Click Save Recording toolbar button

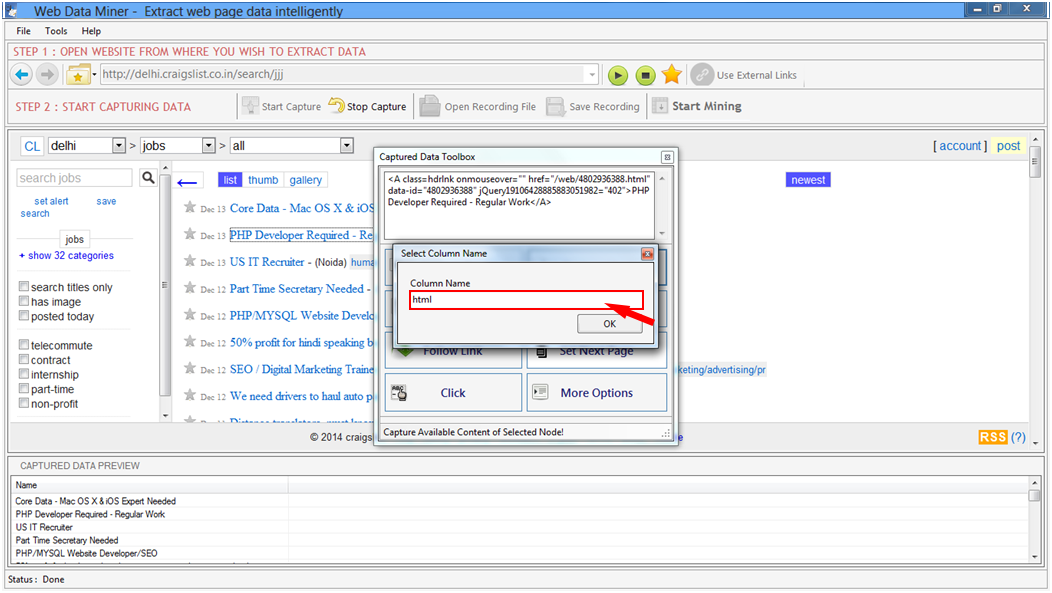click(593, 106)
